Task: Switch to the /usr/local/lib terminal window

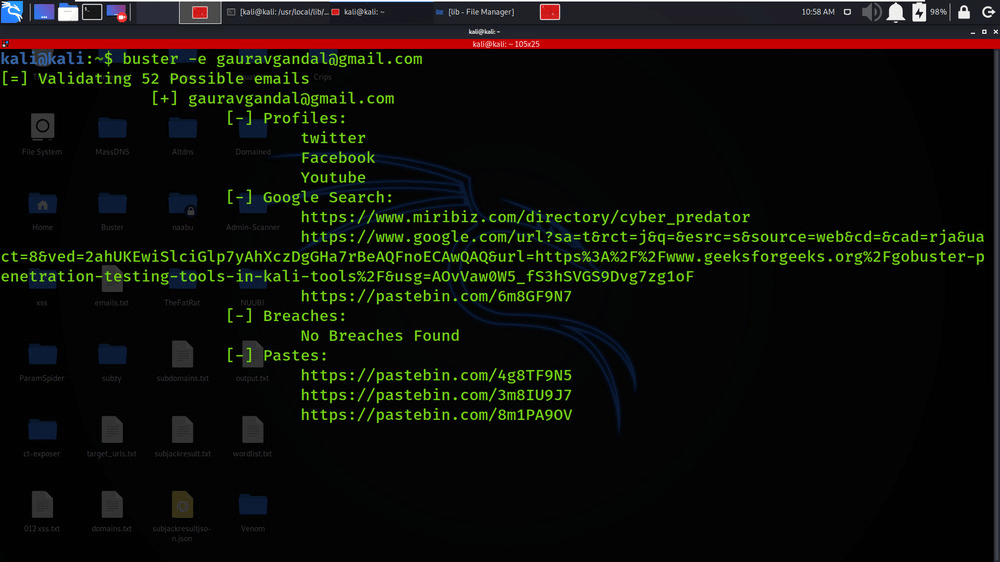Action: click(277, 12)
